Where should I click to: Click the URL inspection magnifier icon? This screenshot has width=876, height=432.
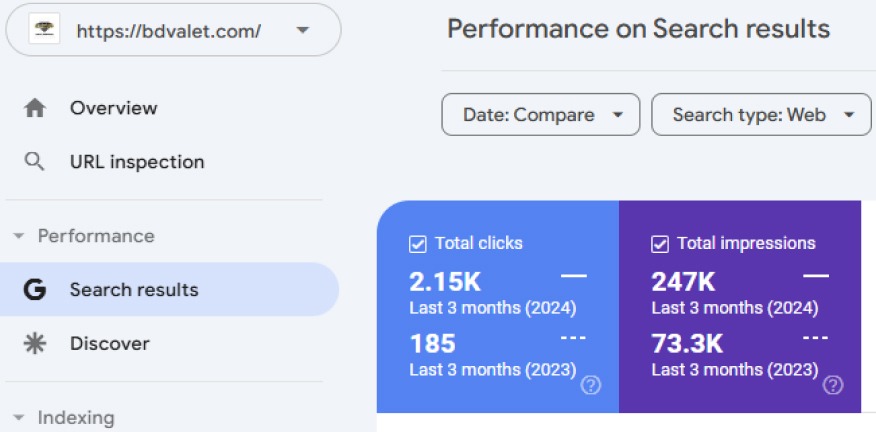pyautogui.click(x=35, y=162)
